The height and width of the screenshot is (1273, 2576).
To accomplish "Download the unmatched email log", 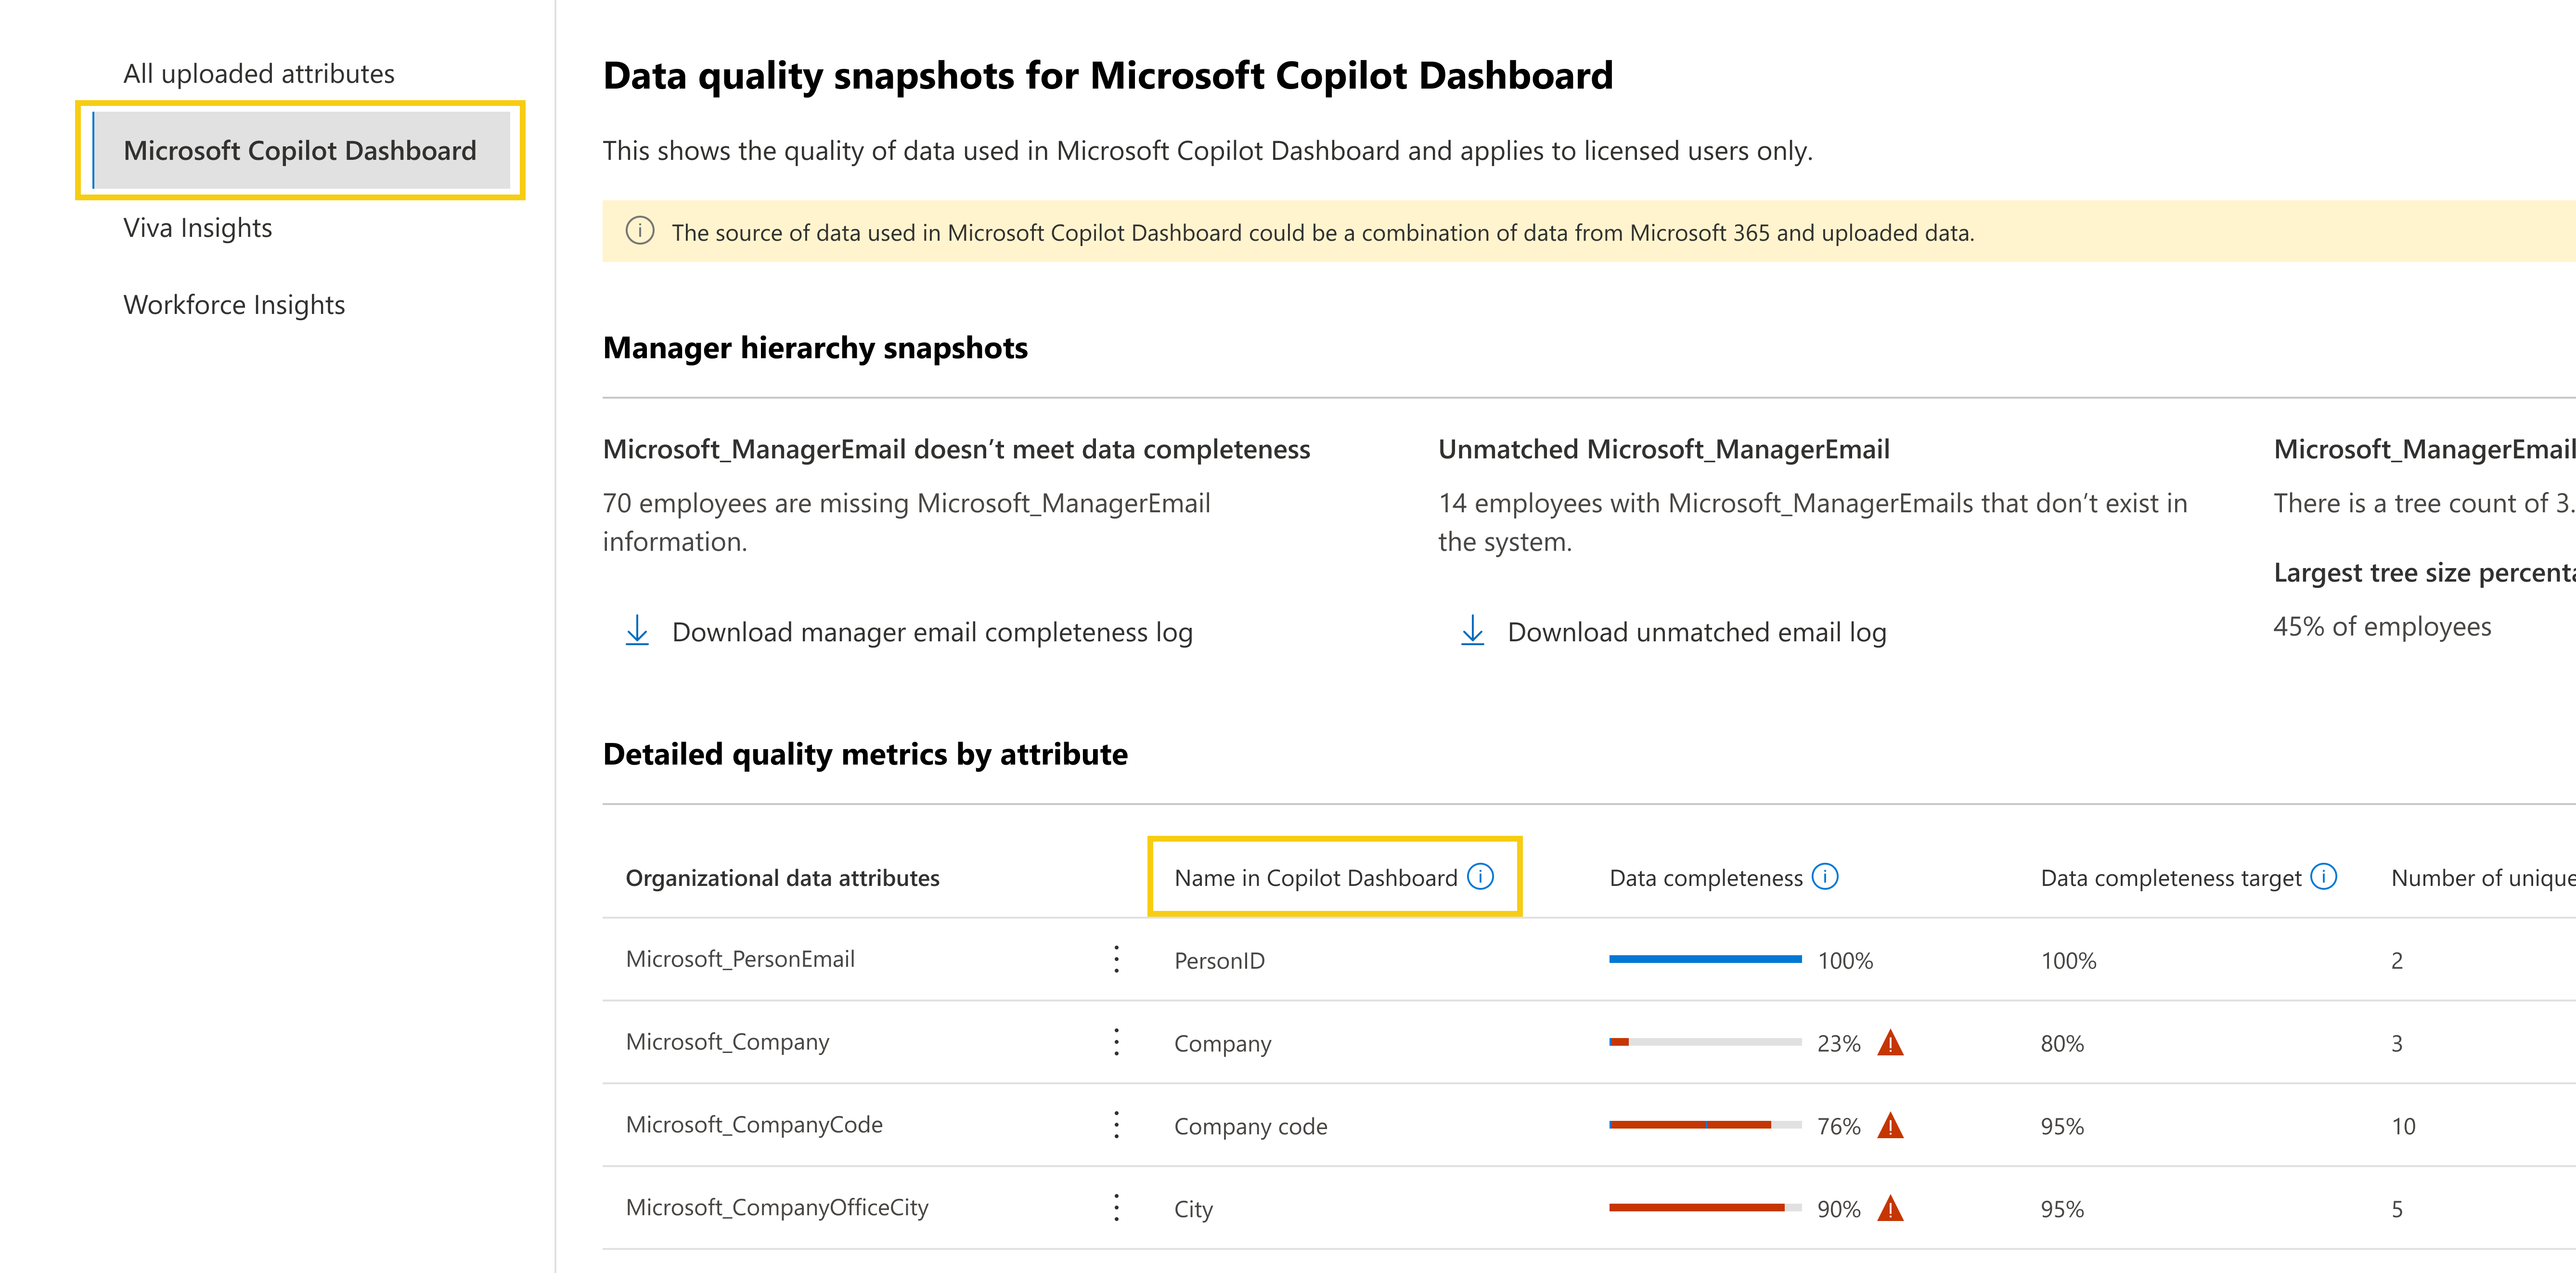I will (x=1697, y=631).
